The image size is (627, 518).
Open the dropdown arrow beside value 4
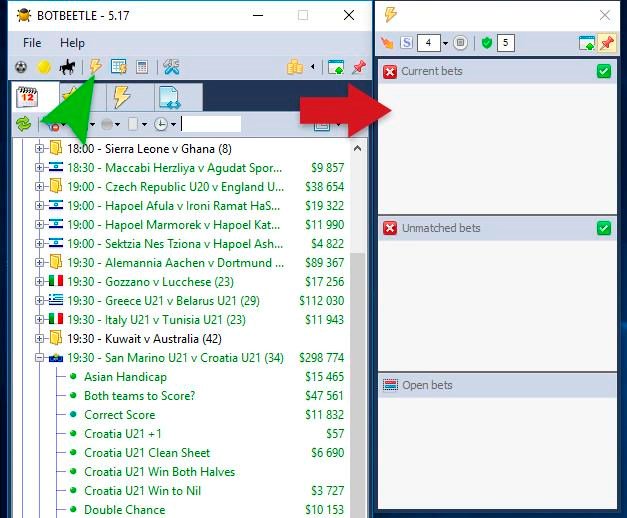pyautogui.click(x=445, y=42)
